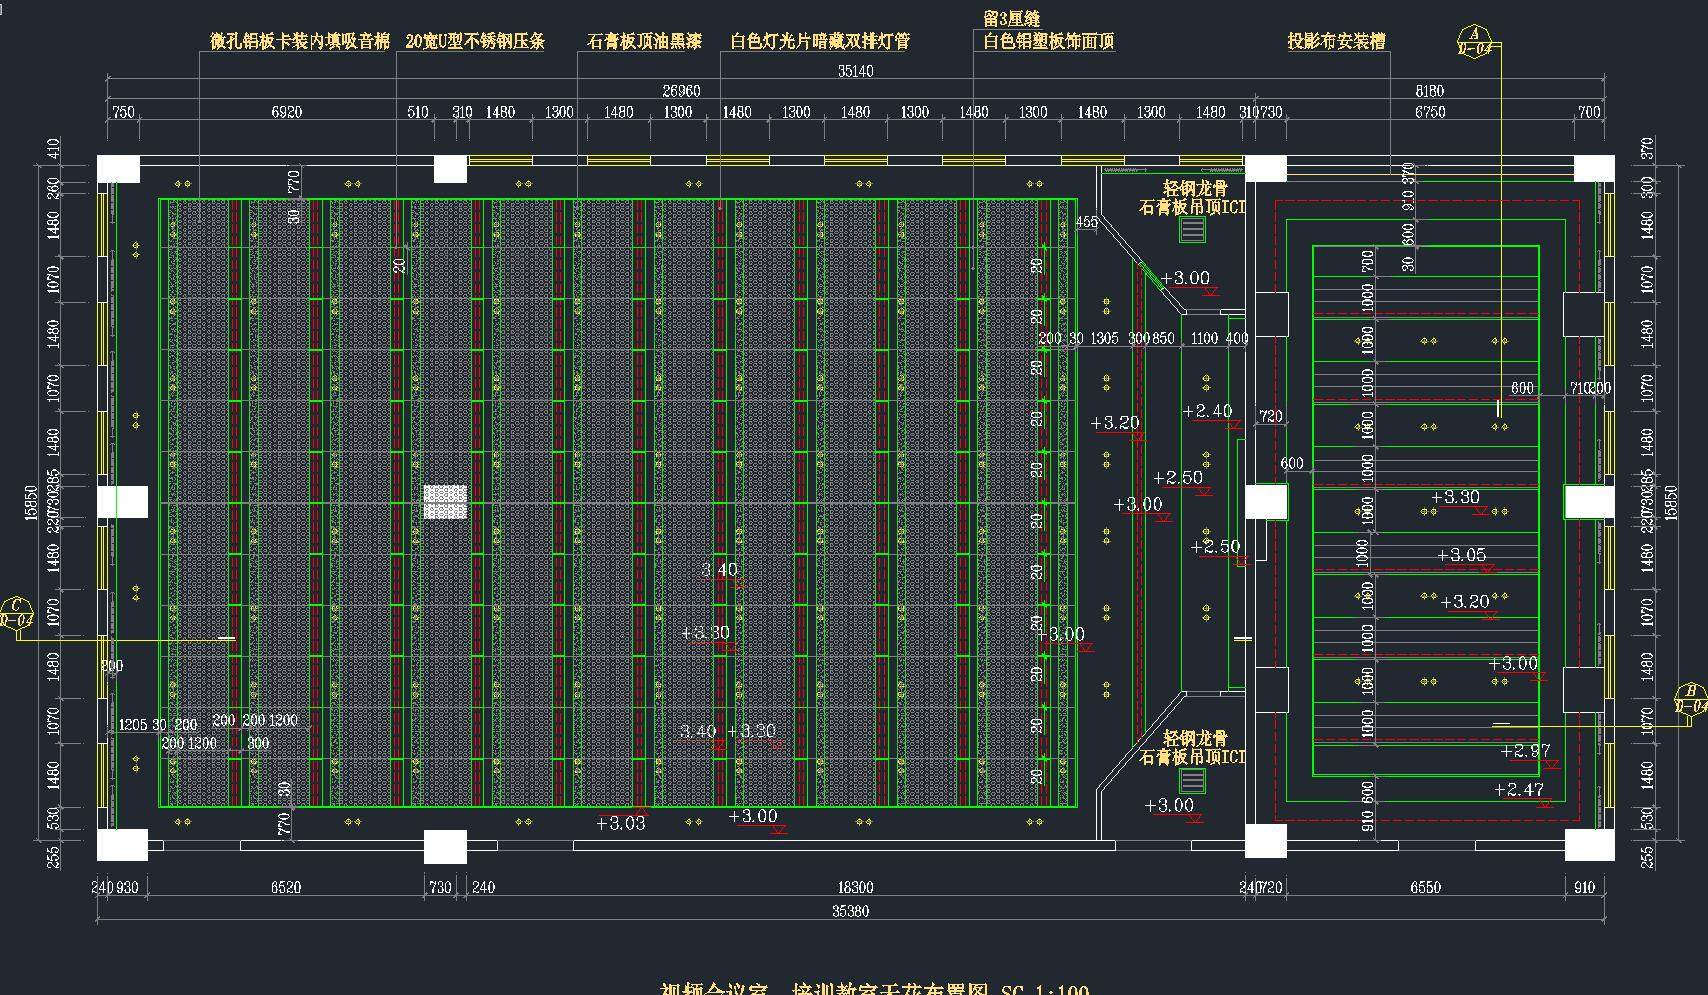Select the bottom-right white column block
This screenshot has height=995, width=1708.
coord(1588,844)
